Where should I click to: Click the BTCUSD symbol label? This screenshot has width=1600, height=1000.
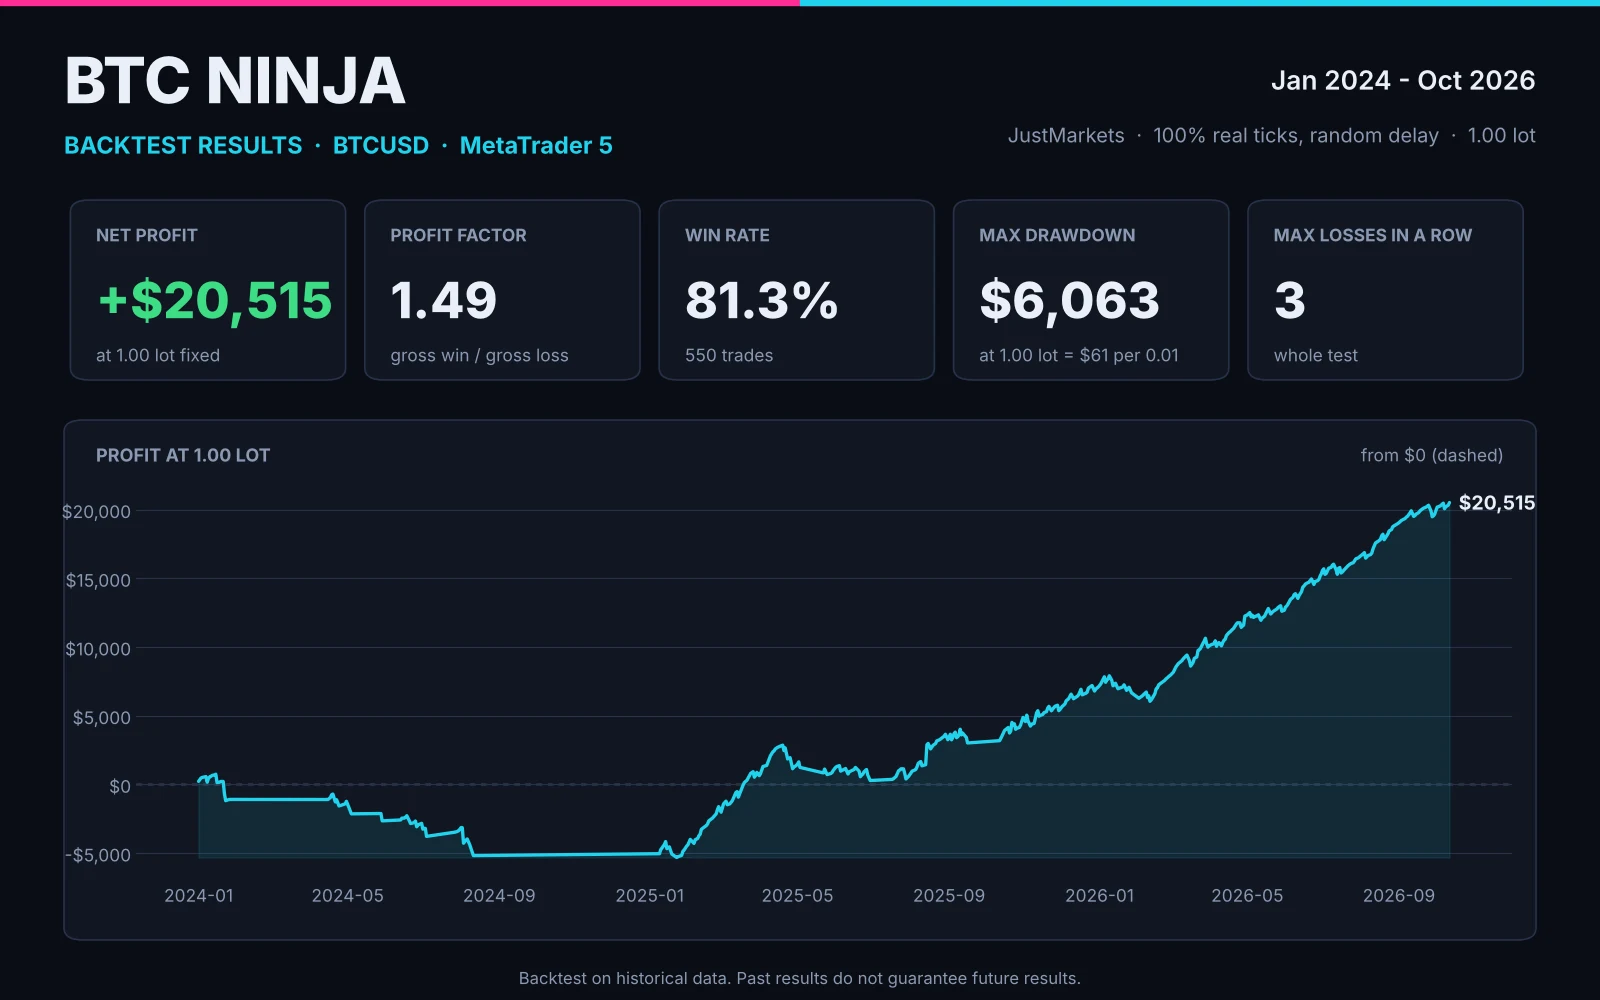pos(381,145)
